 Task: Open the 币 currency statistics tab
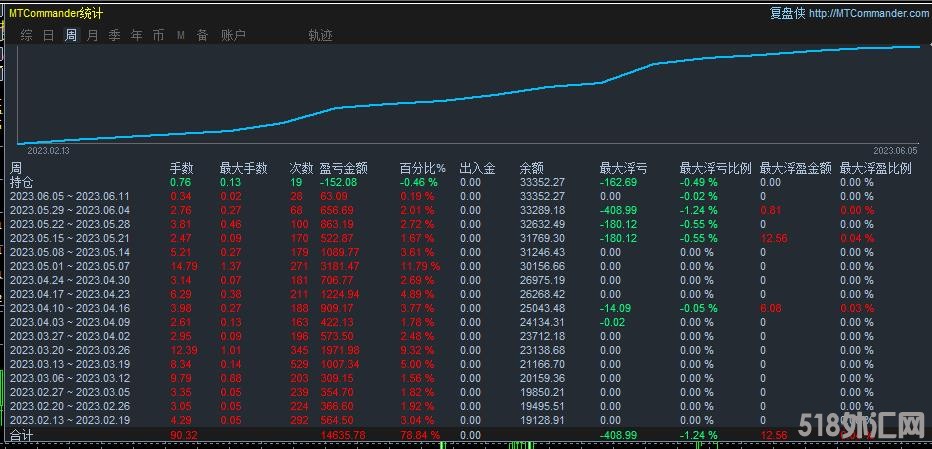tap(159, 35)
